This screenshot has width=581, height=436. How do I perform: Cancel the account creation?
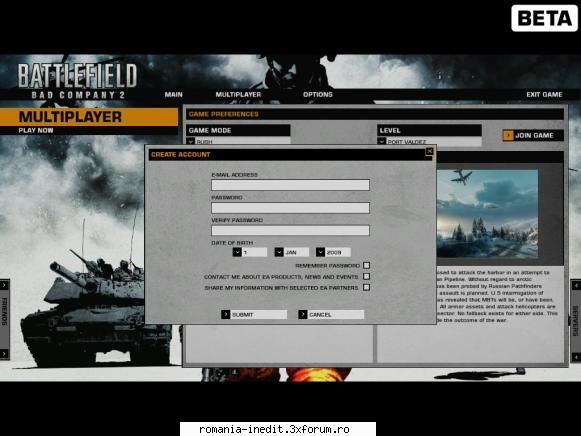pyautogui.click(x=331, y=314)
